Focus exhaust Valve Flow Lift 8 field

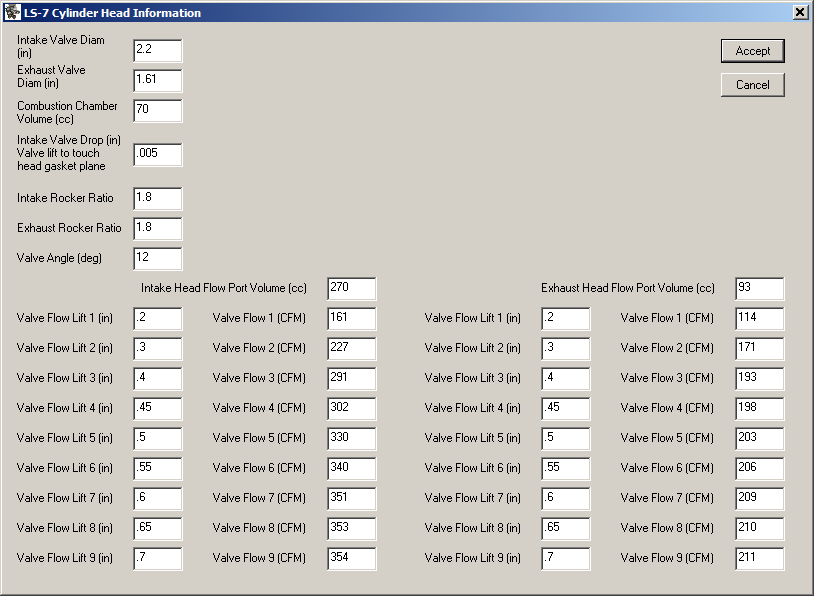pyautogui.click(x=566, y=529)
